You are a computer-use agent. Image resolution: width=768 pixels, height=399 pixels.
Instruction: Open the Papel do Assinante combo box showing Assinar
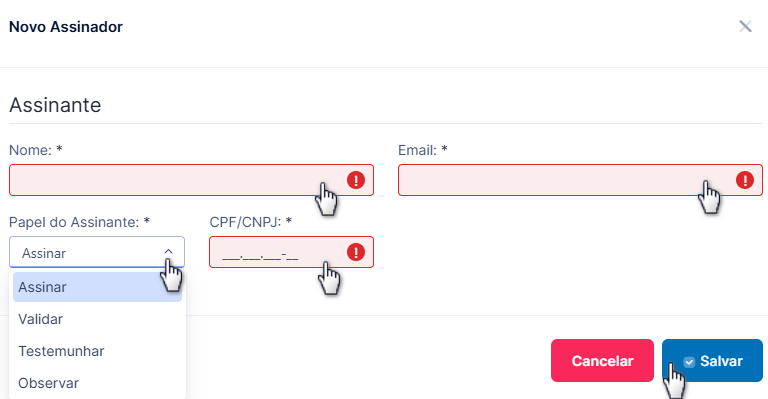point(97,252)
